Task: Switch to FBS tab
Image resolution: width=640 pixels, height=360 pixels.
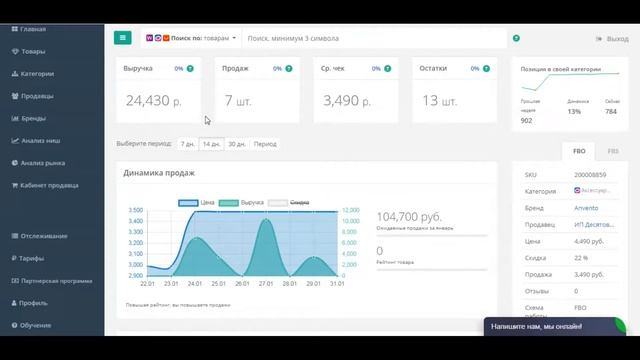Action: pyautogui.click(x=613, y=151)
